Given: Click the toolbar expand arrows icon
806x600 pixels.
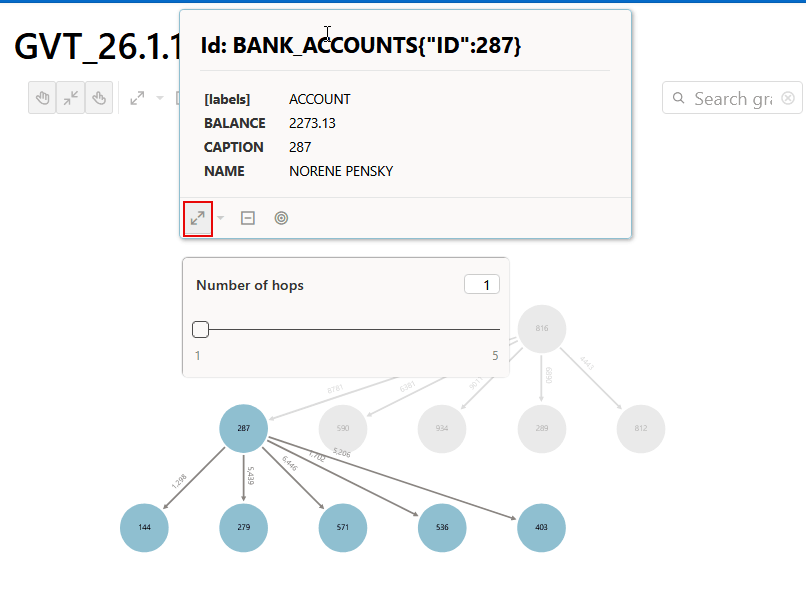Looking at the screenshot, I should pyautogui.click(x=137, y=98).
